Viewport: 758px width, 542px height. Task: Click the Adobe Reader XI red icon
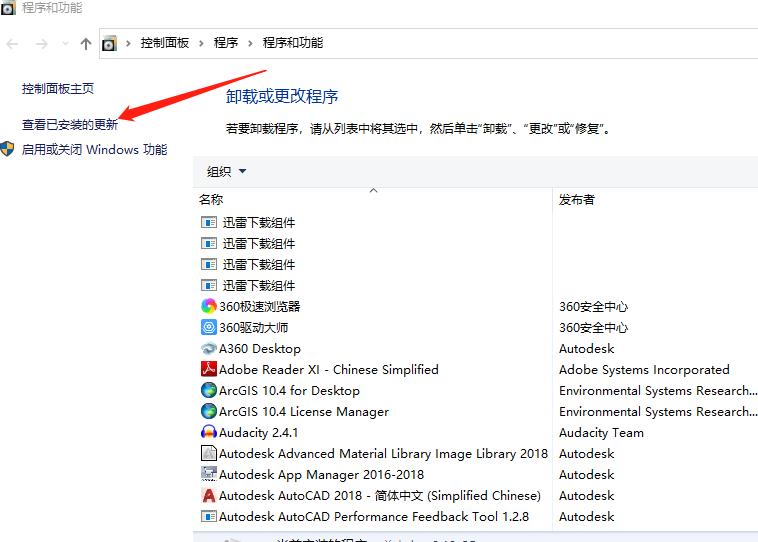click(x=208, y=369)
